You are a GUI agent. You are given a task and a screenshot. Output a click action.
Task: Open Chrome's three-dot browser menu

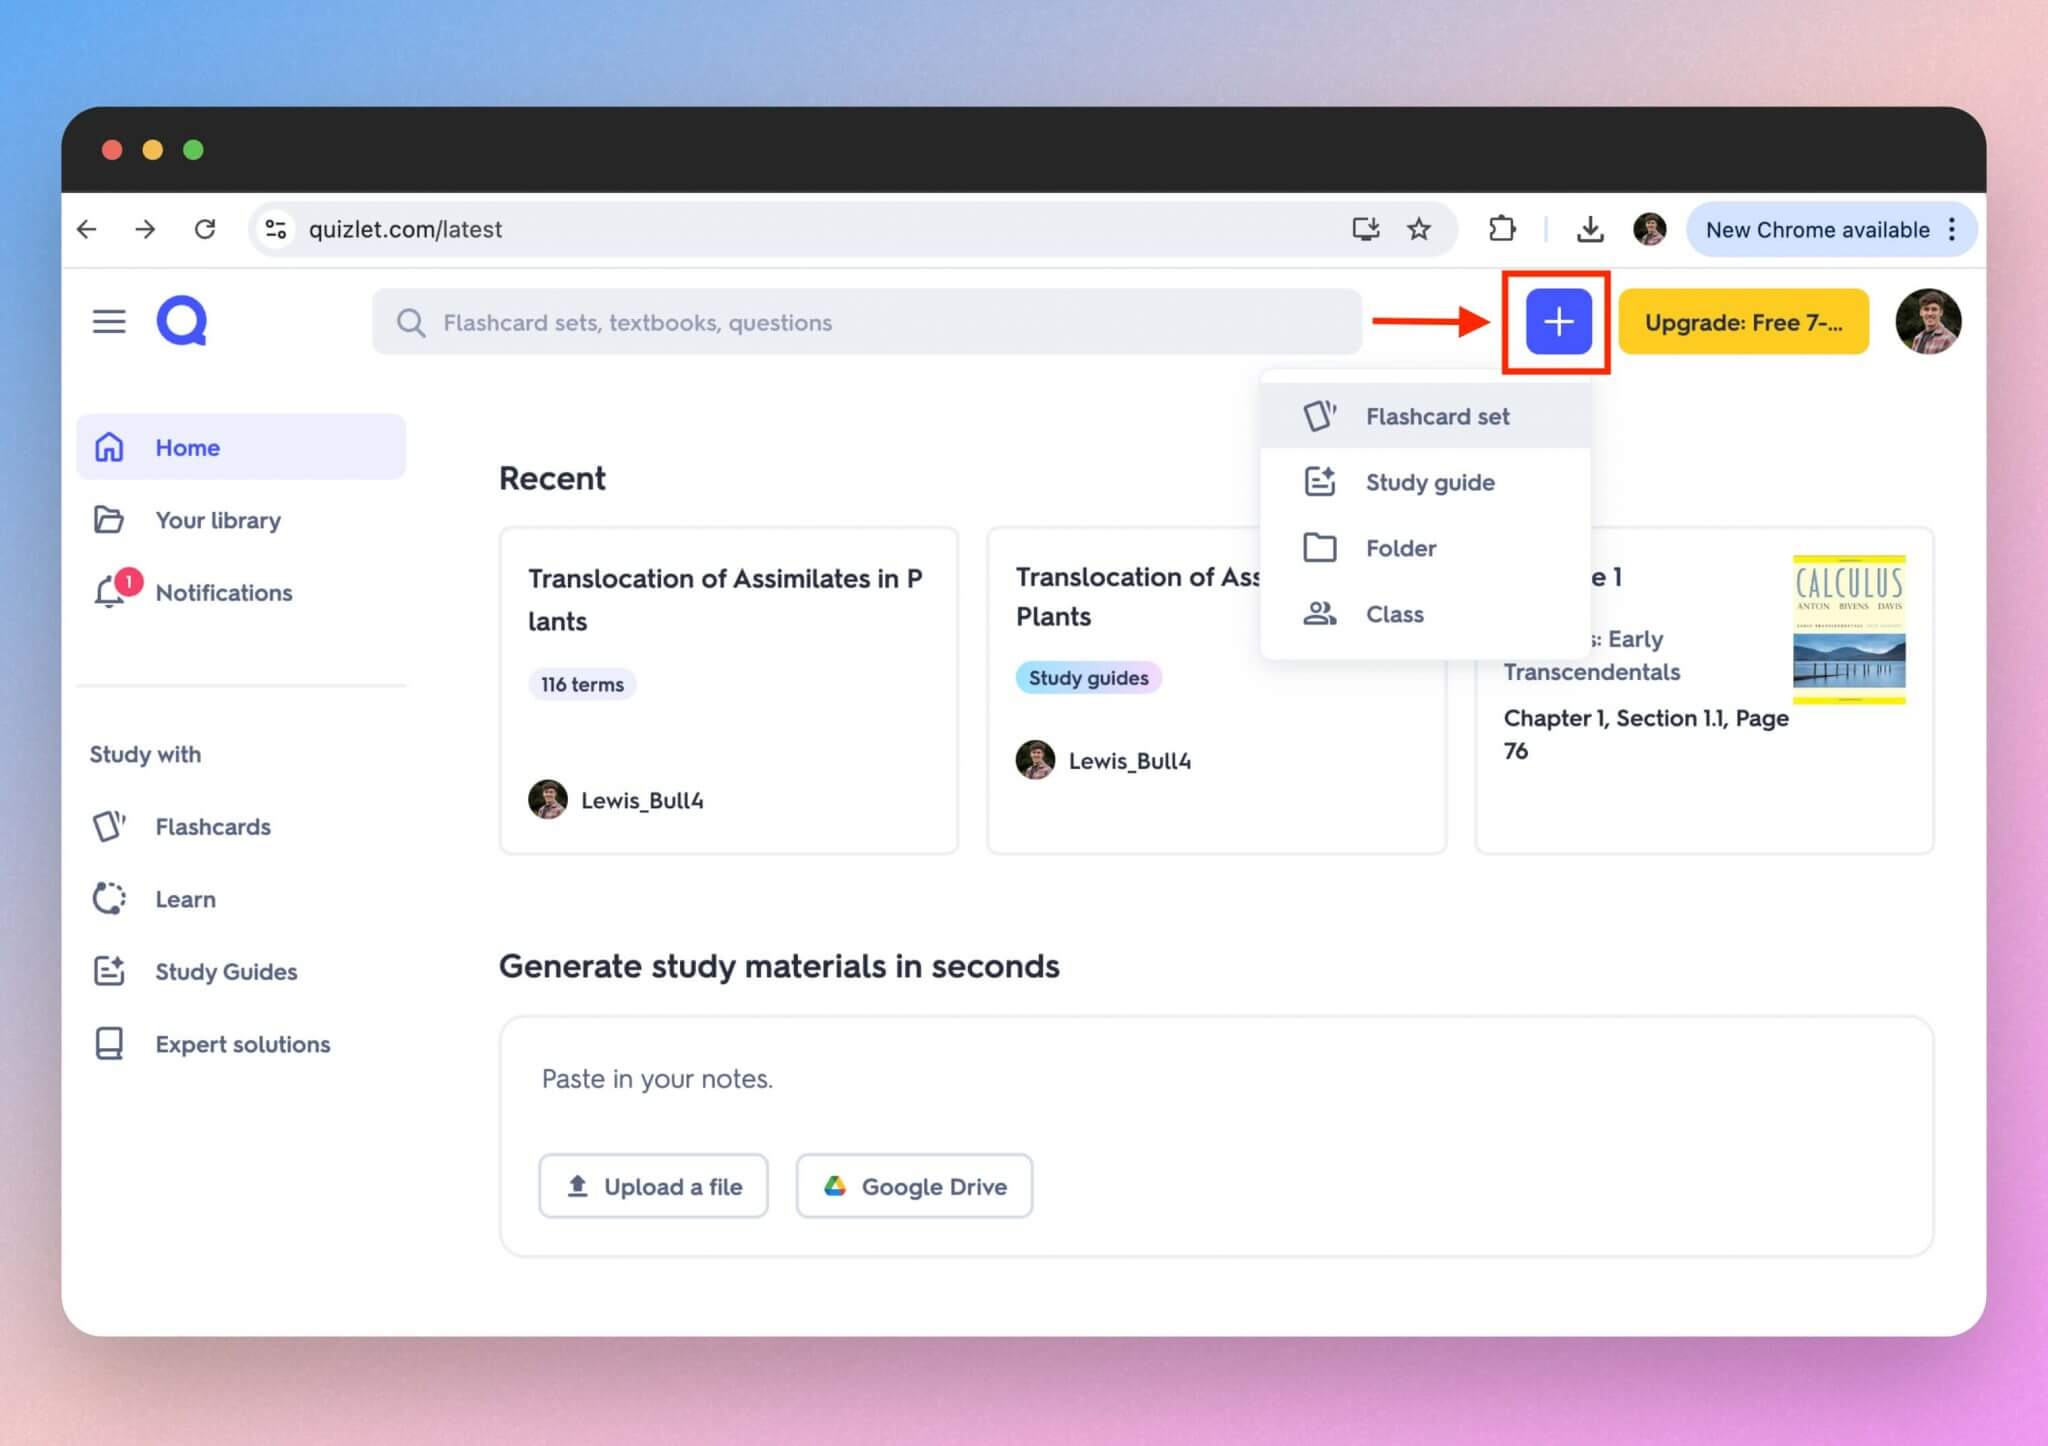[x=1952, y=229]
